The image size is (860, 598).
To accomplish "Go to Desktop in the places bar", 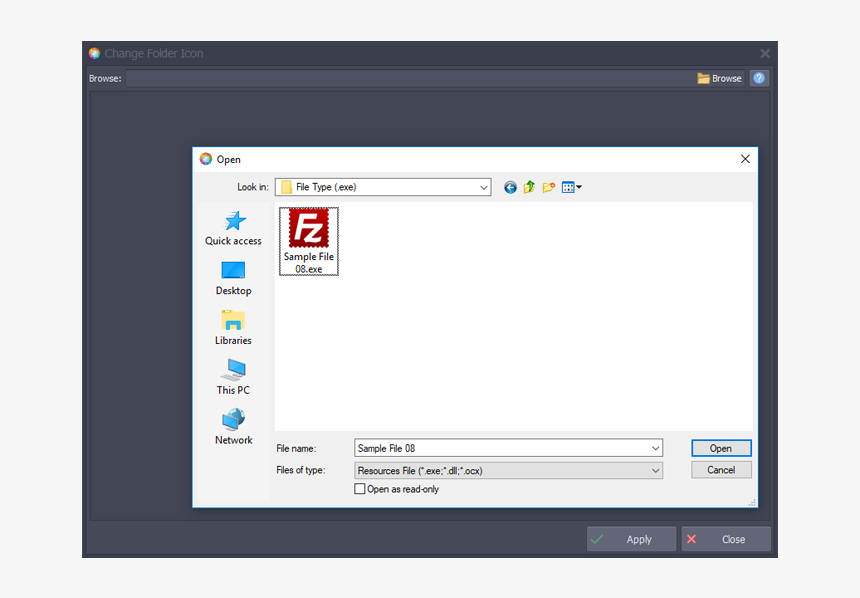I will point(233,278).
